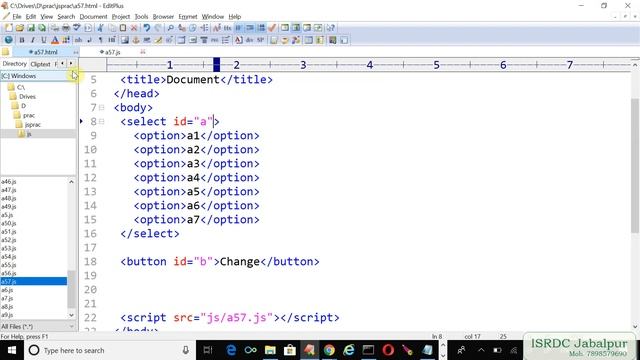This screenshot has height=360, width=640.
Task: Open the Browser menu
Action: [x=163, y=17]
